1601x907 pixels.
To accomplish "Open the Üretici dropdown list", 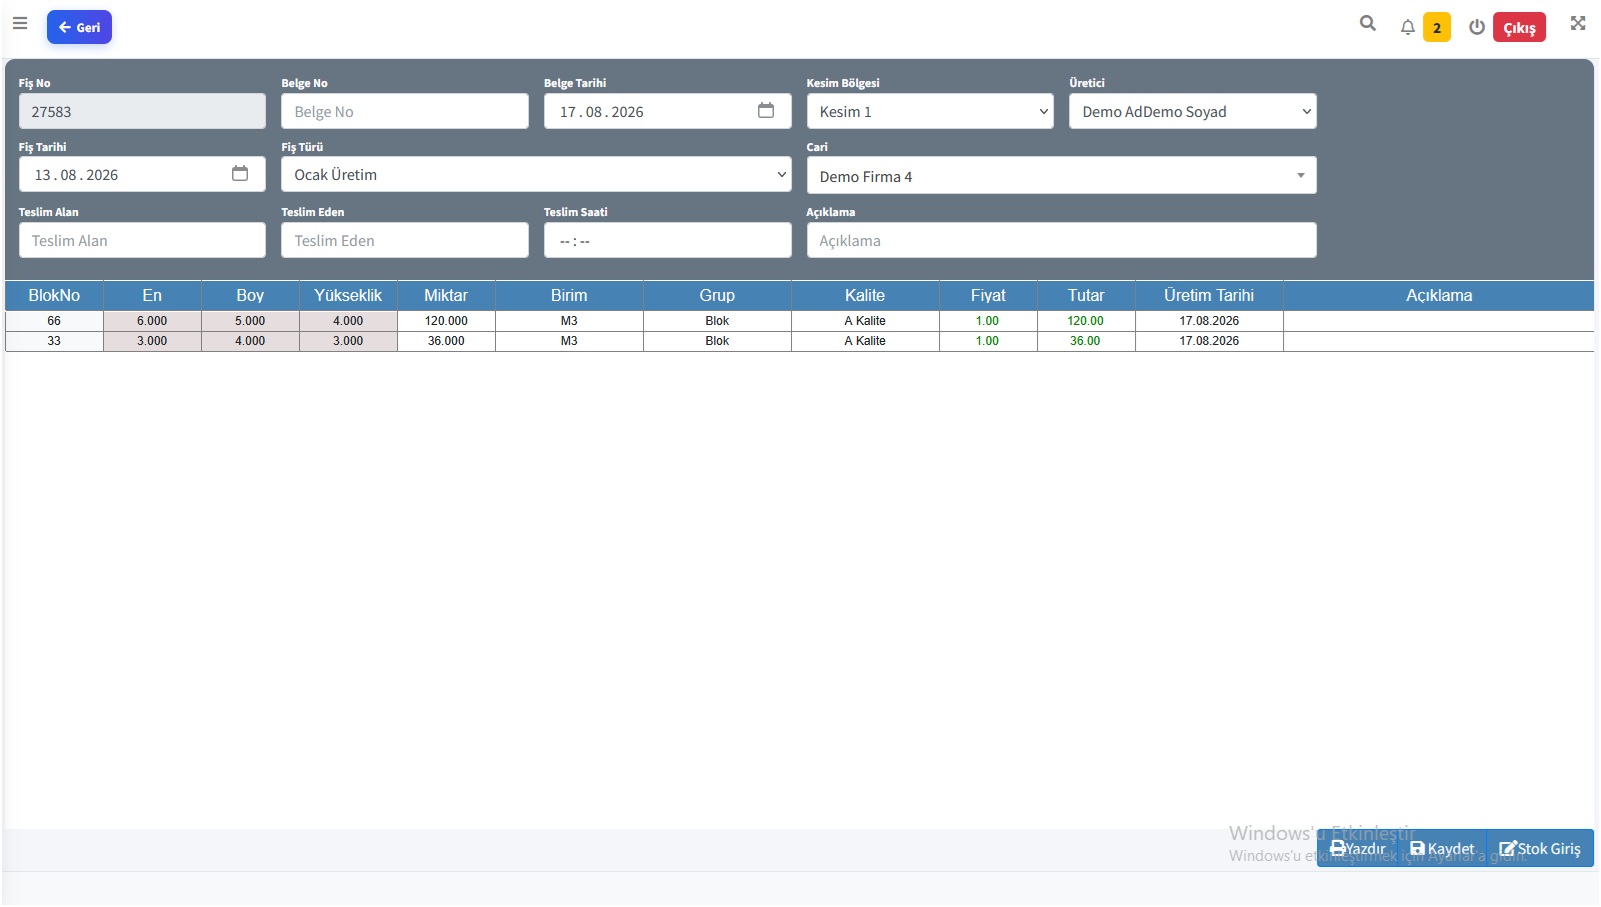I will 1192,111.
